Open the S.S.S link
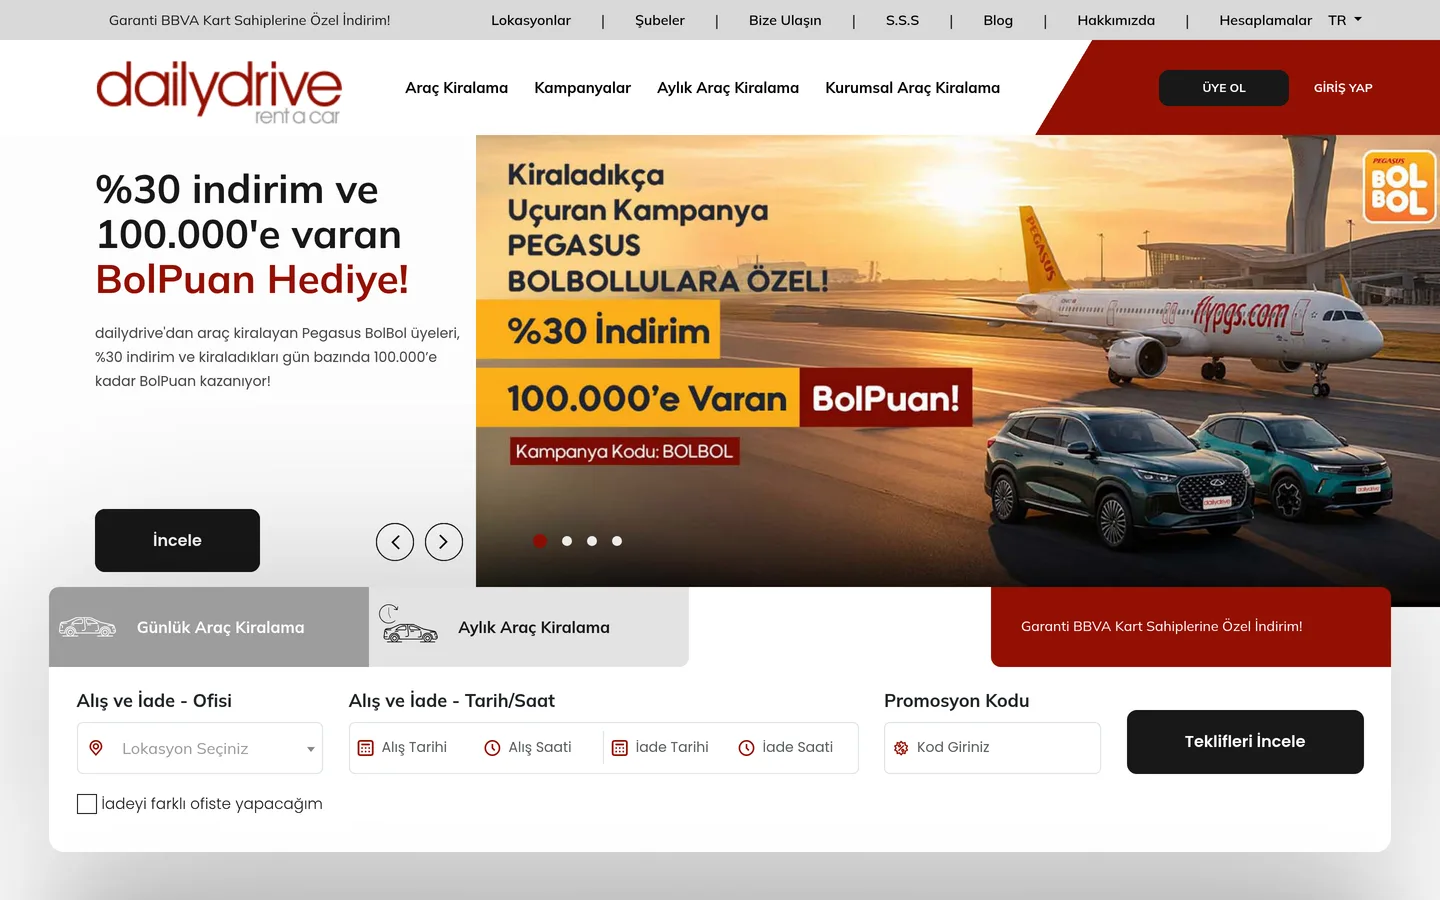The width and height of the screenshot is (1440, 900). pos(902,20)
